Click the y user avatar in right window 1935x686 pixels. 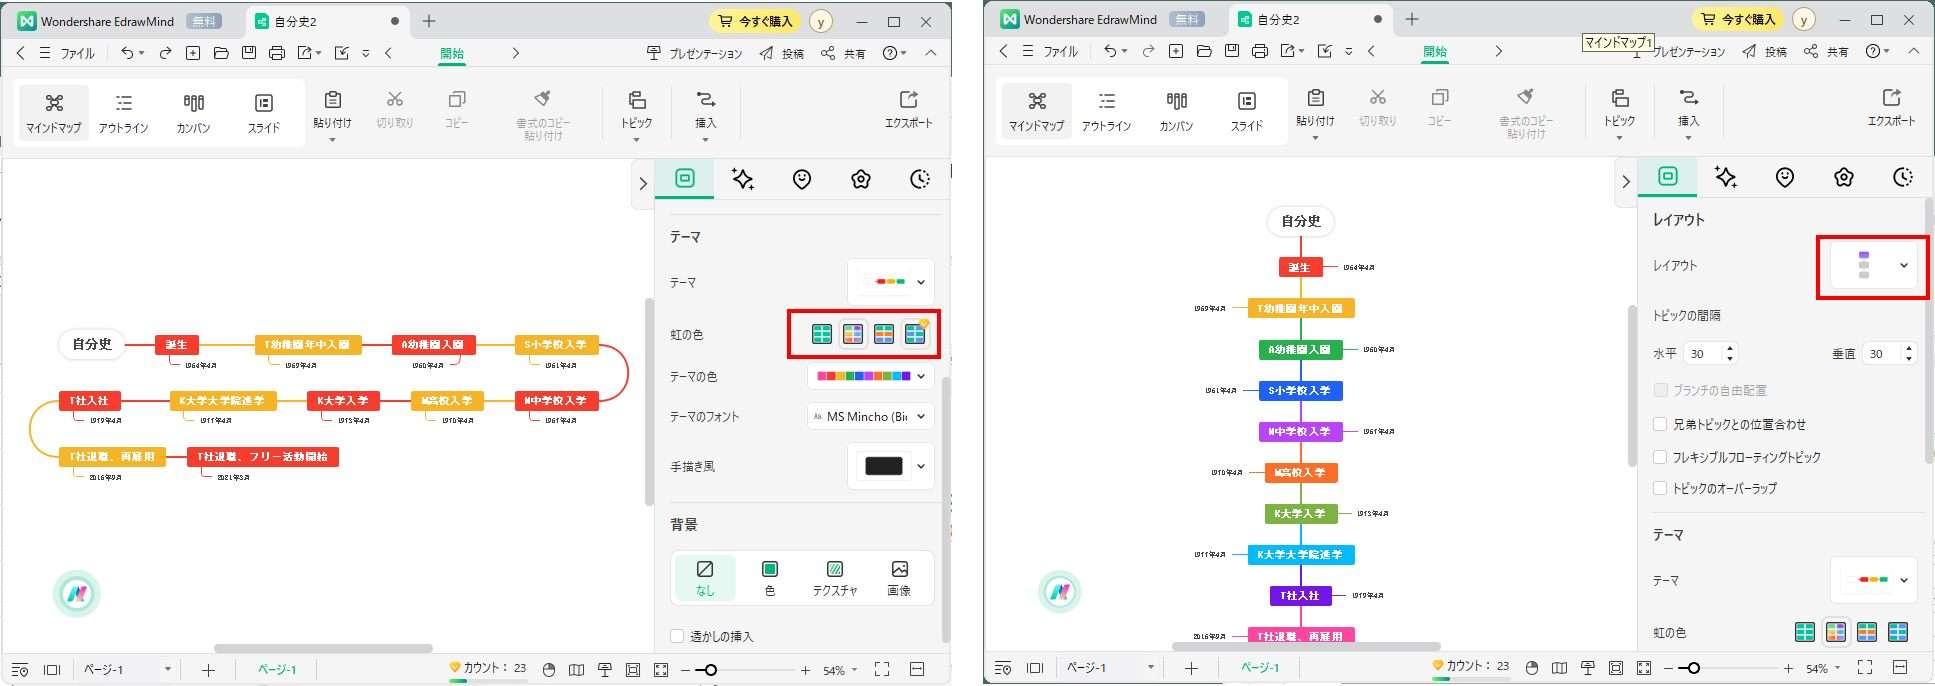1803,19
